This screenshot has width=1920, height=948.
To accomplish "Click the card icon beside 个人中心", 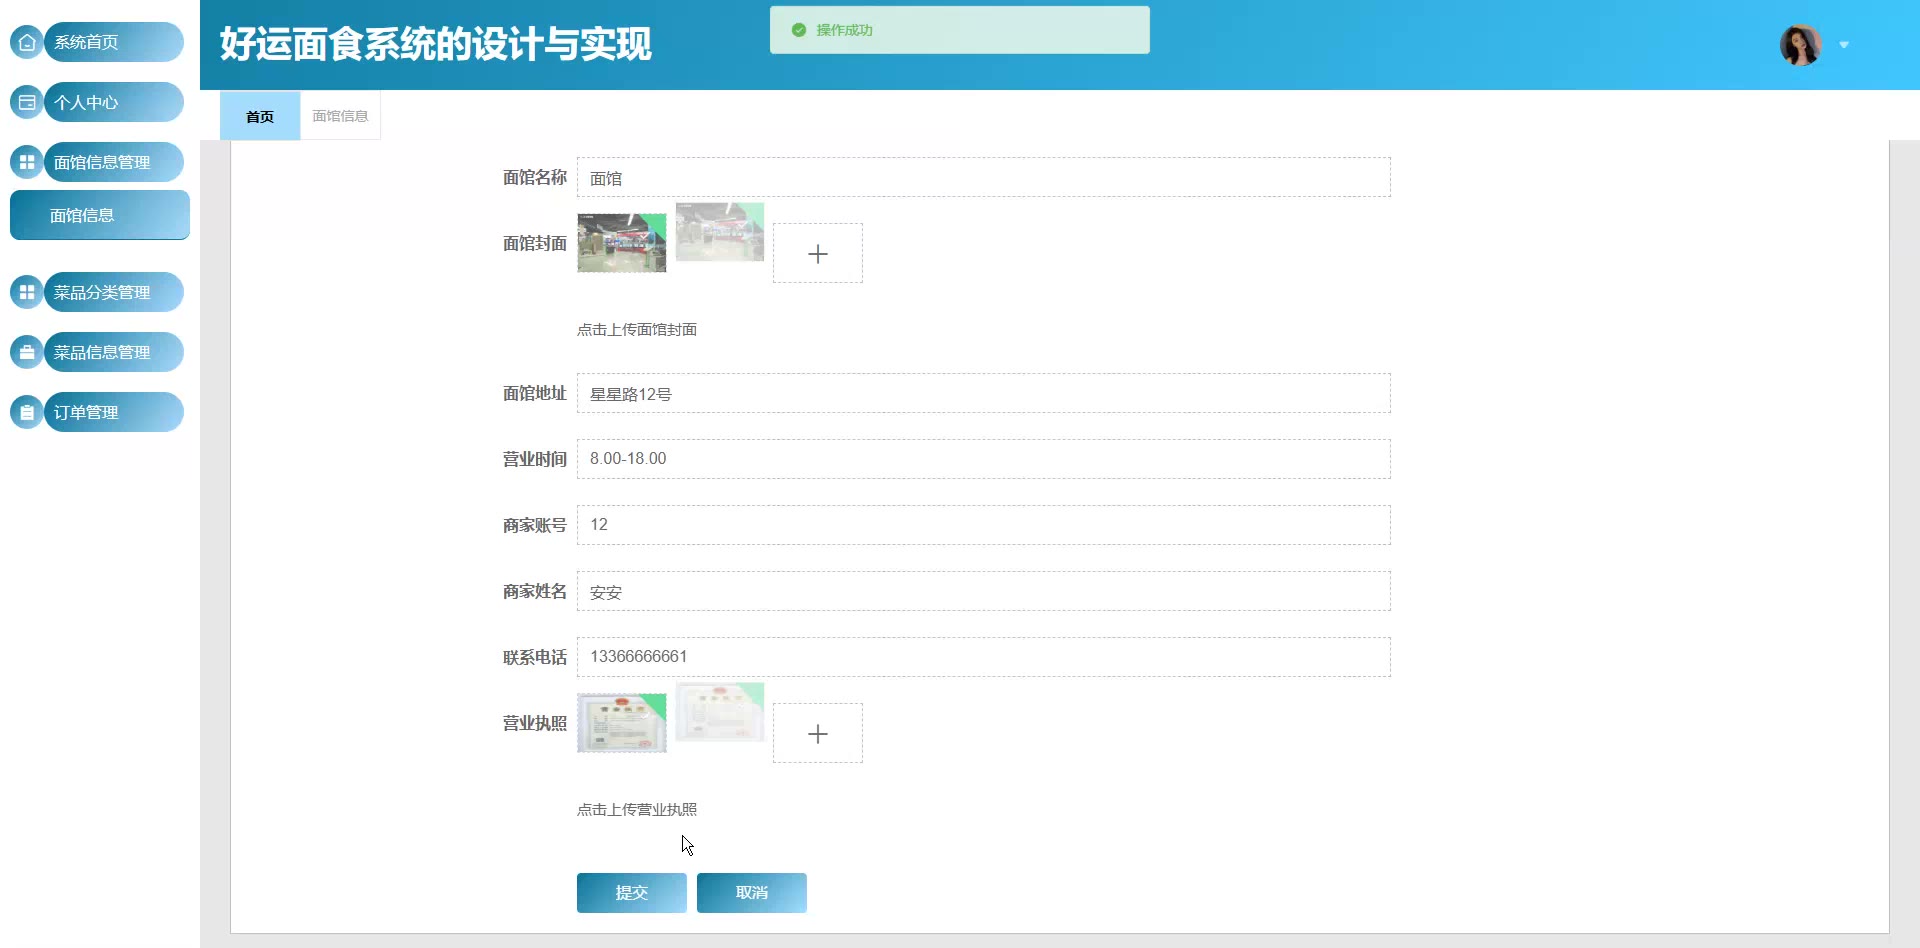I will pyautogui.click(x=27, y=102).
